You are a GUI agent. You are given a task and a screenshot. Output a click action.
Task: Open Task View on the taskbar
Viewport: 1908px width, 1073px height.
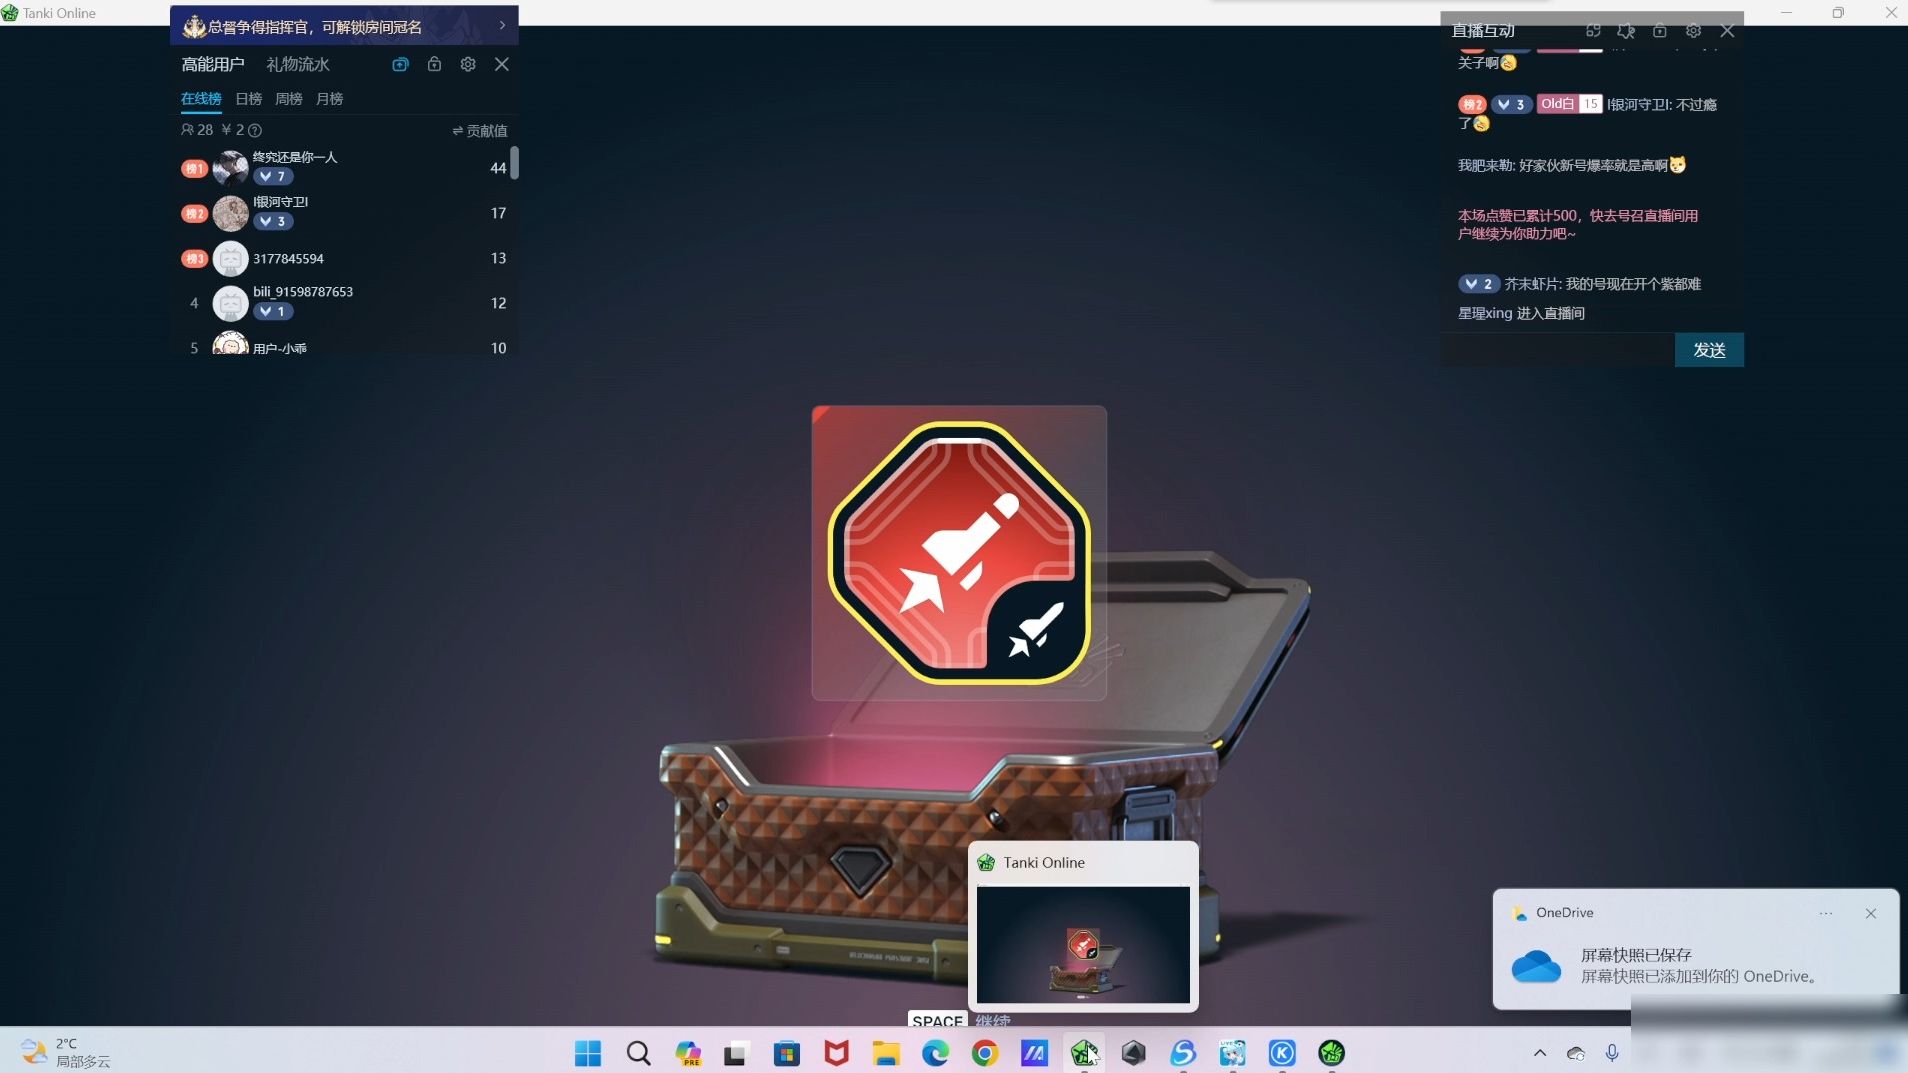tap(737, 1053)
